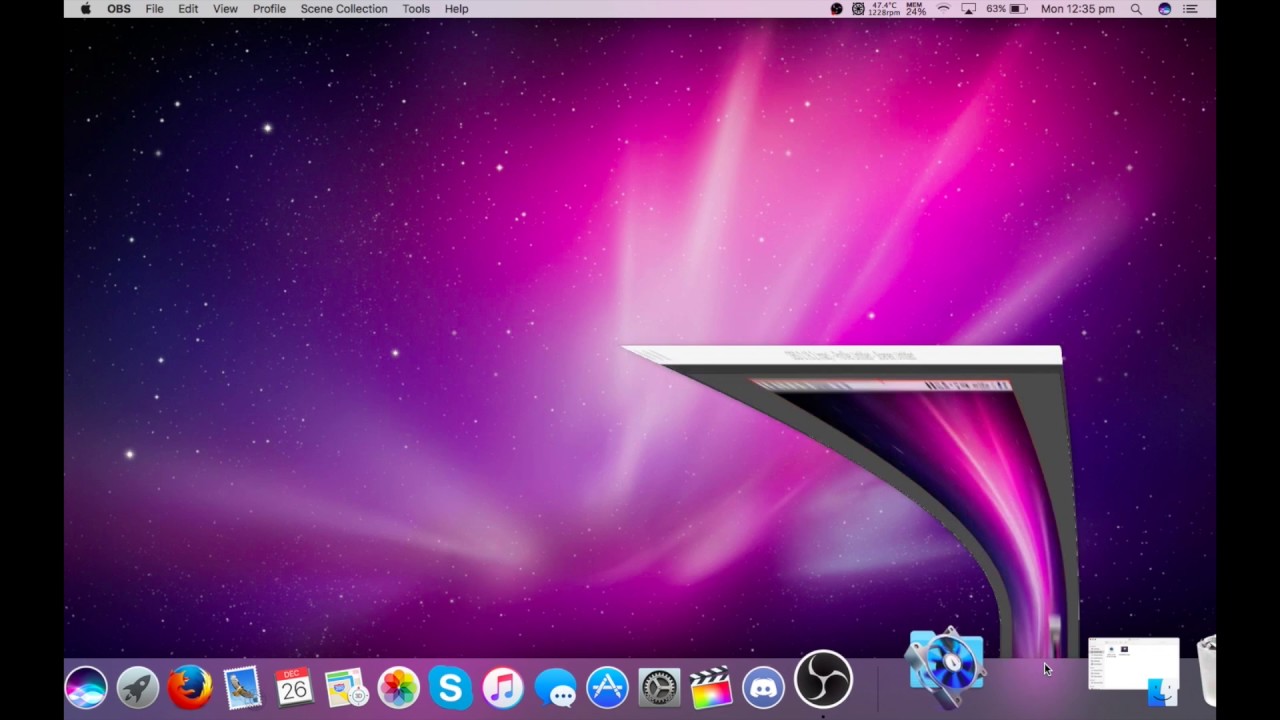
Task: Open Spotlight search in the menu bar
Action: point(1136,8)
